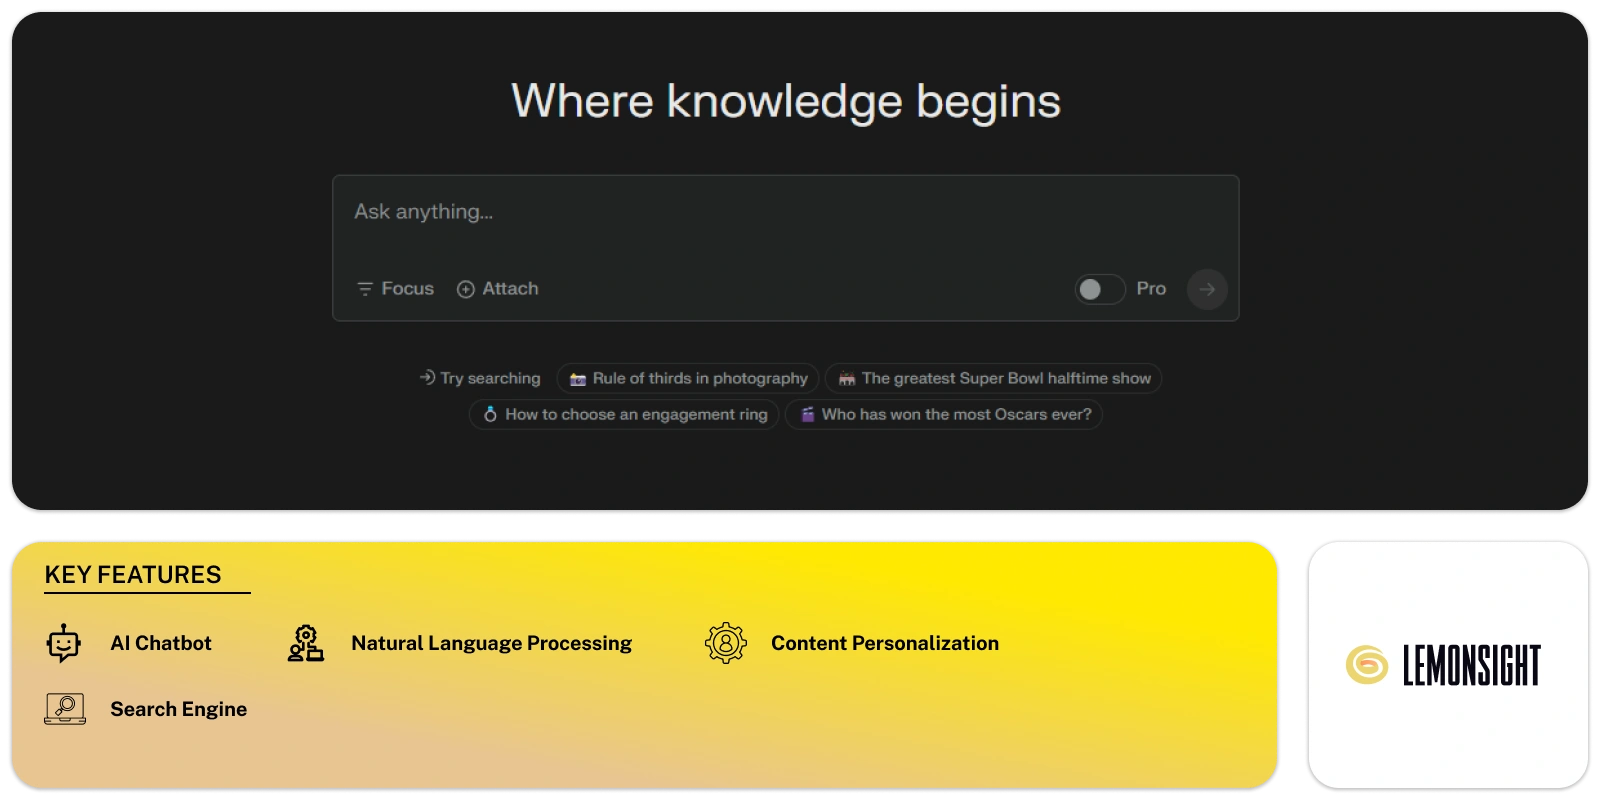Enable the Pro toggle switch
1600x800 pixels.
coord(1099,289)
